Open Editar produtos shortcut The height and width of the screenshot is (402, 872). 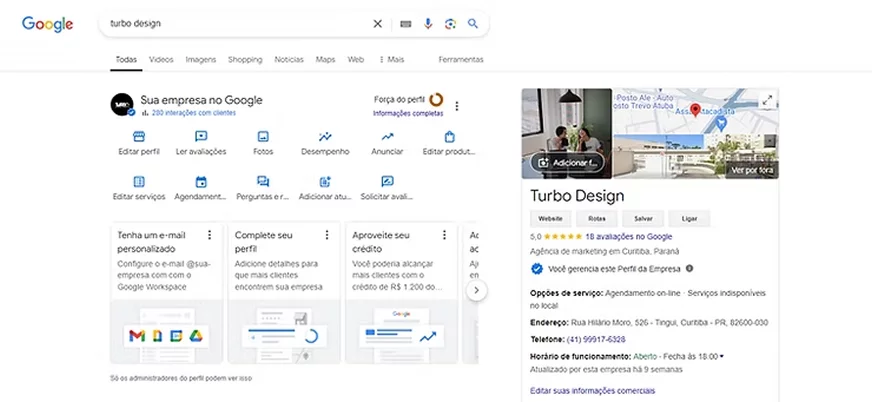(x=449, y=143)
